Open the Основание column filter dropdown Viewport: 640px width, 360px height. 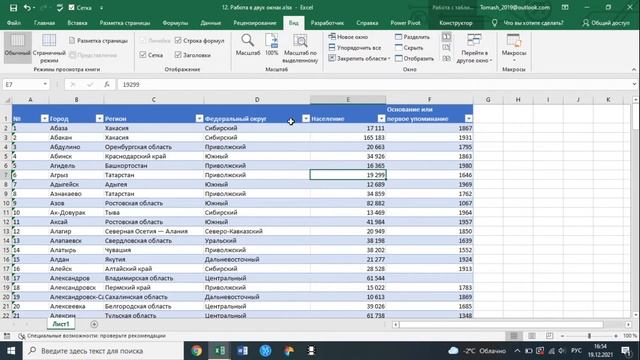tap(469, 118)
